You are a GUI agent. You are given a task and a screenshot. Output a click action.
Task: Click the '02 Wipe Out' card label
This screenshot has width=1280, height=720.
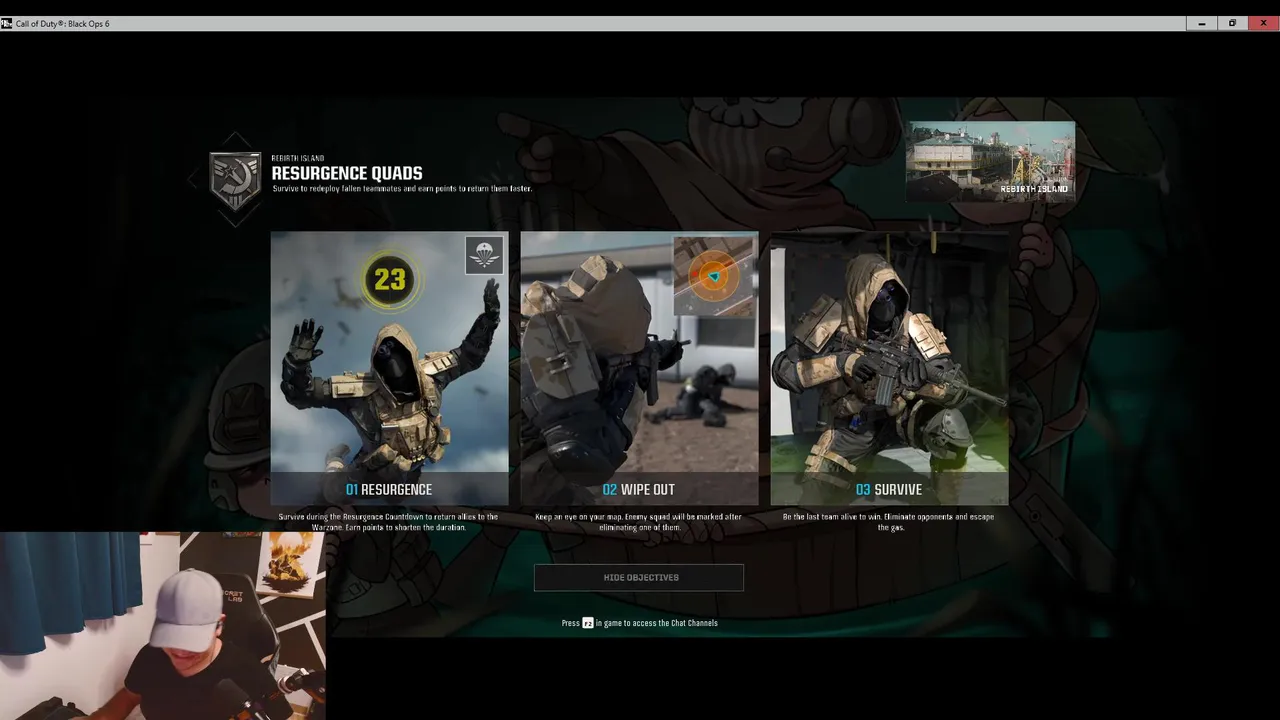(639, 490)
